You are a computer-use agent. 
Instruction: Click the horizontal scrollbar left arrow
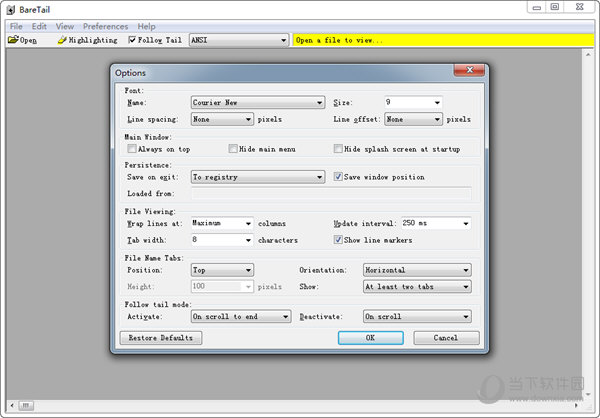click(12, 405)
